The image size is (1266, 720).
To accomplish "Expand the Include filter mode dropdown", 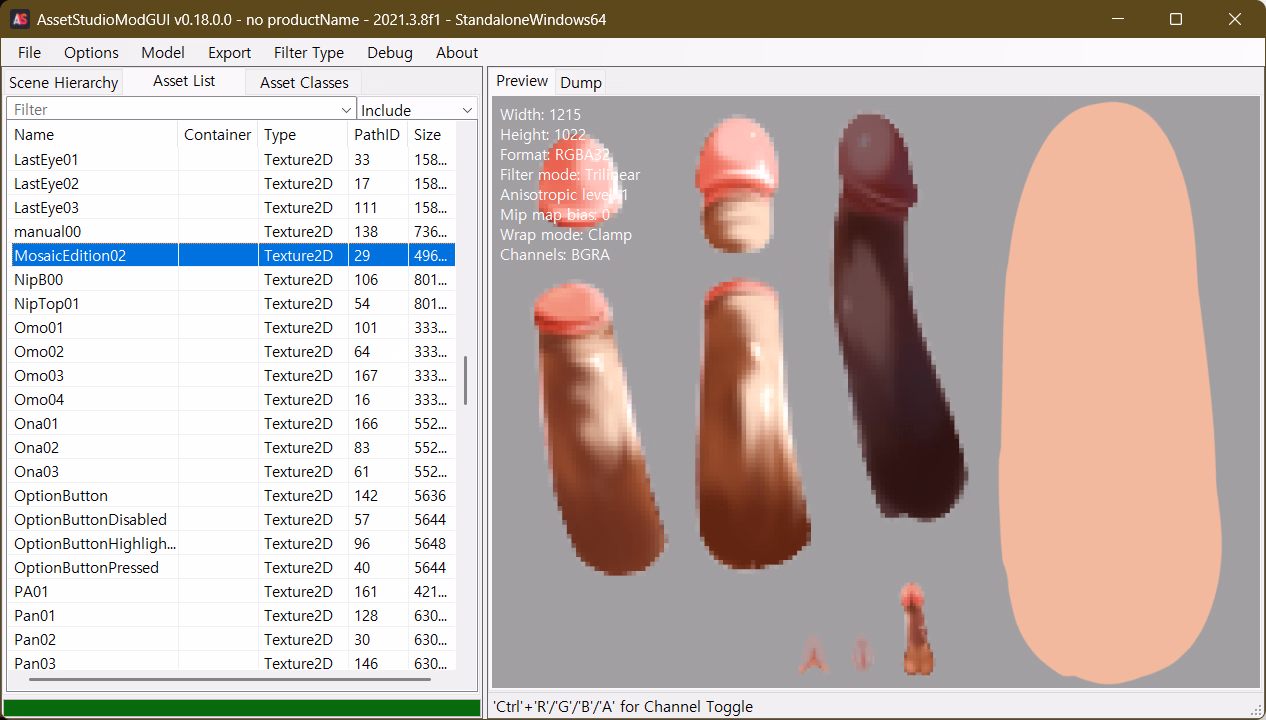I will pyautogui.click(x=467, y=110).
